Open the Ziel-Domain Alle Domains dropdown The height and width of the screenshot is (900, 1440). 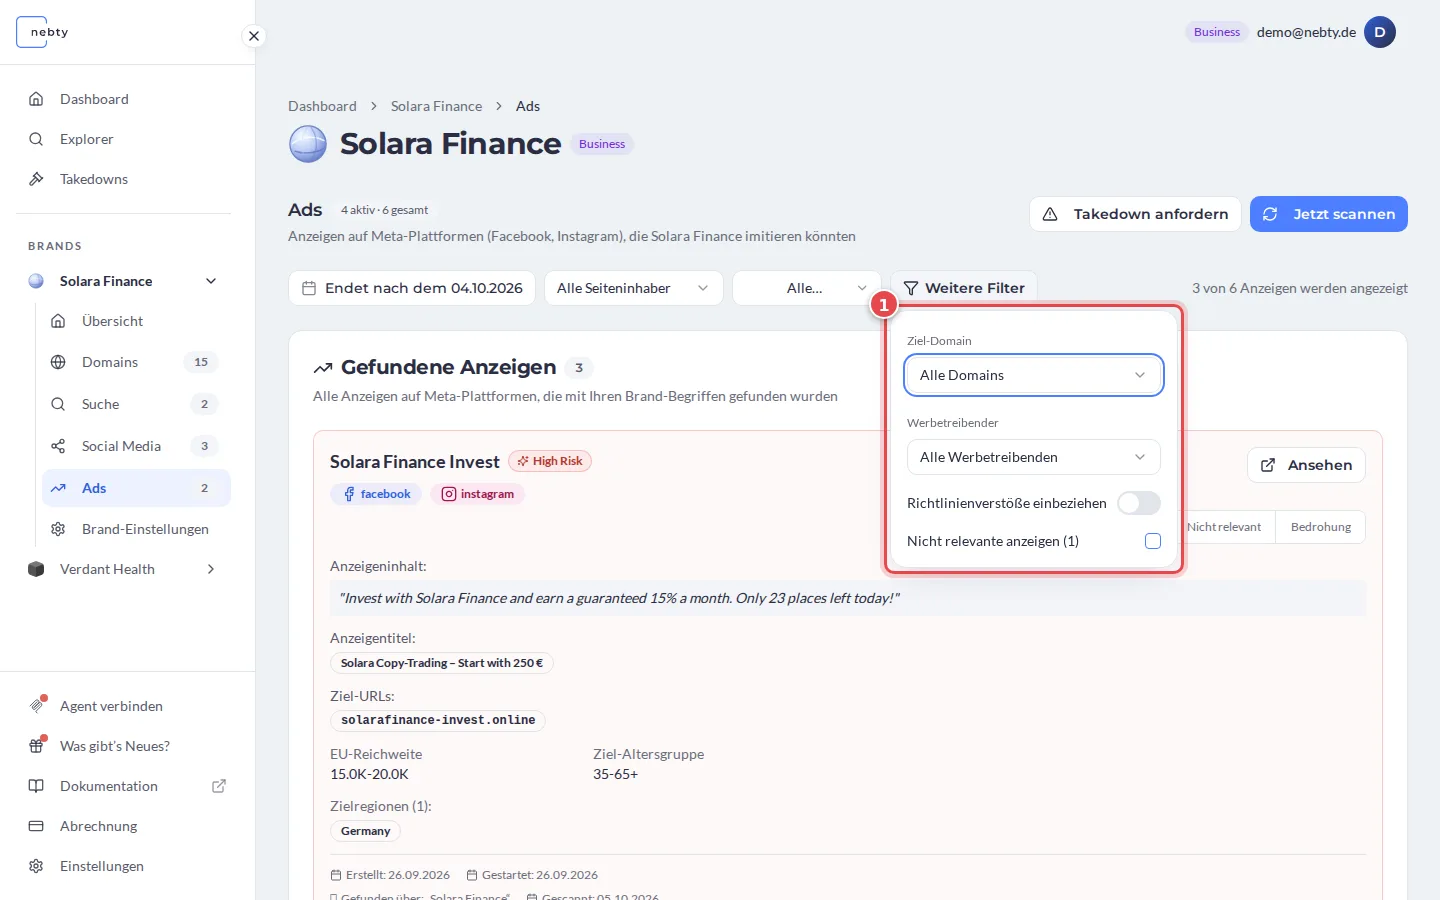coord(1034,375)
